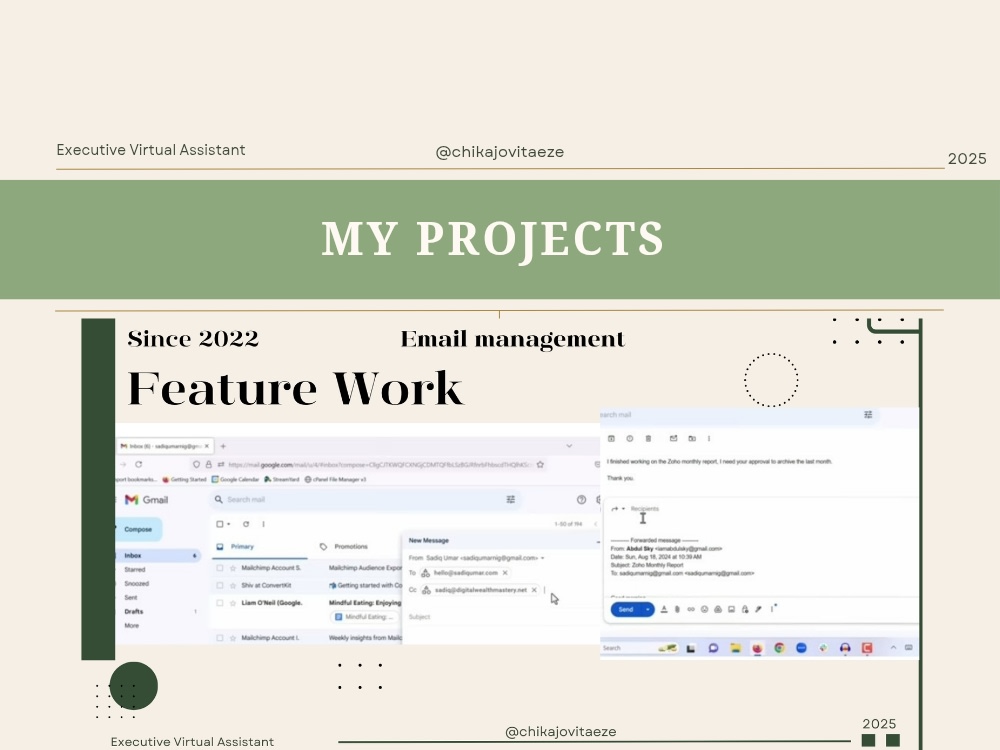
Task: Open the Drafts folder
Action: [133, 612]
